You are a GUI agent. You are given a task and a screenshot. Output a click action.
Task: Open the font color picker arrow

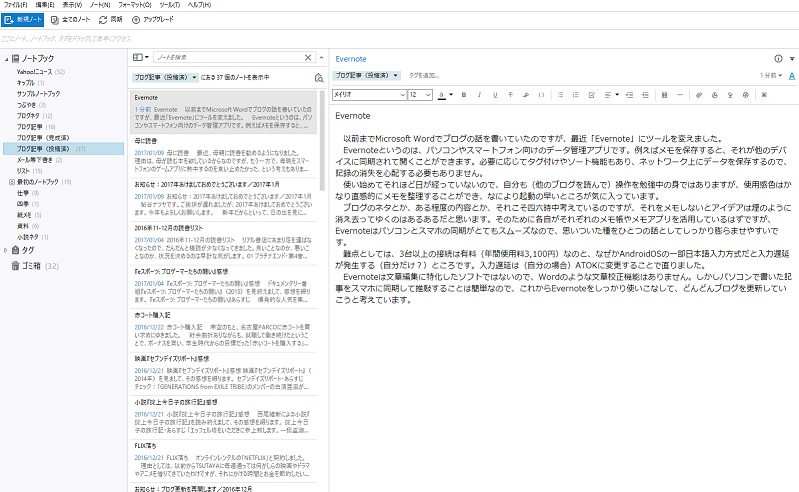point(451,95)
